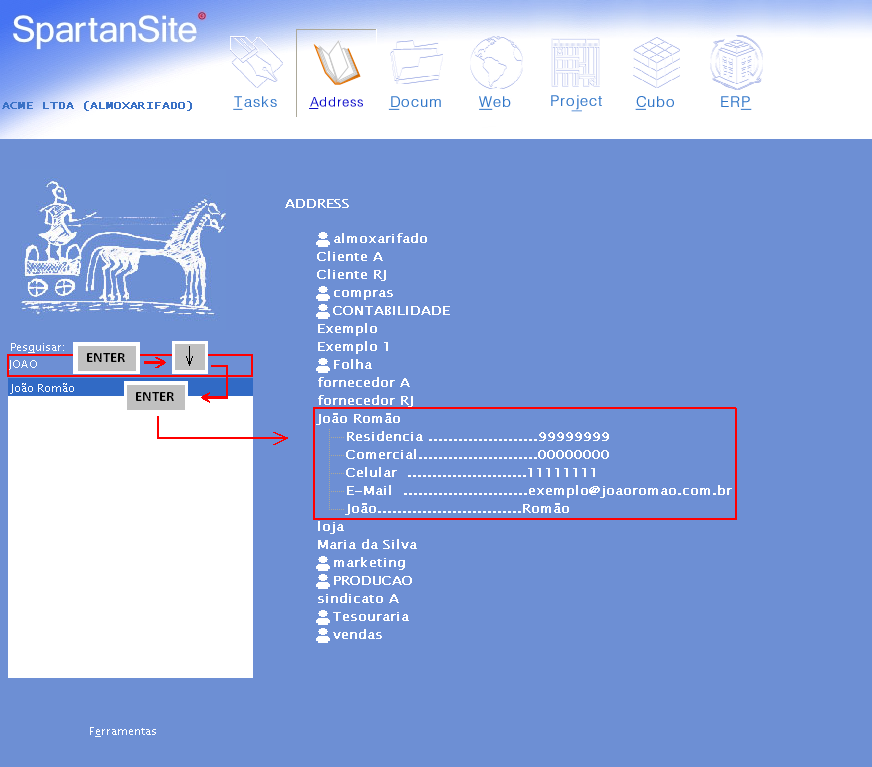Open the Ferramentas link

click(x=123, y=731)
